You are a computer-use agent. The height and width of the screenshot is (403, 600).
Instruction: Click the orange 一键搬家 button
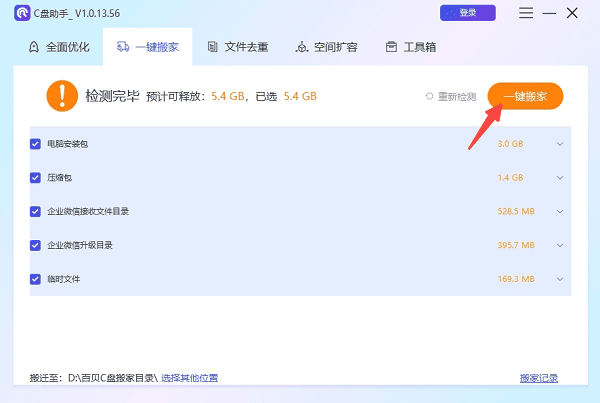[525, 96]
